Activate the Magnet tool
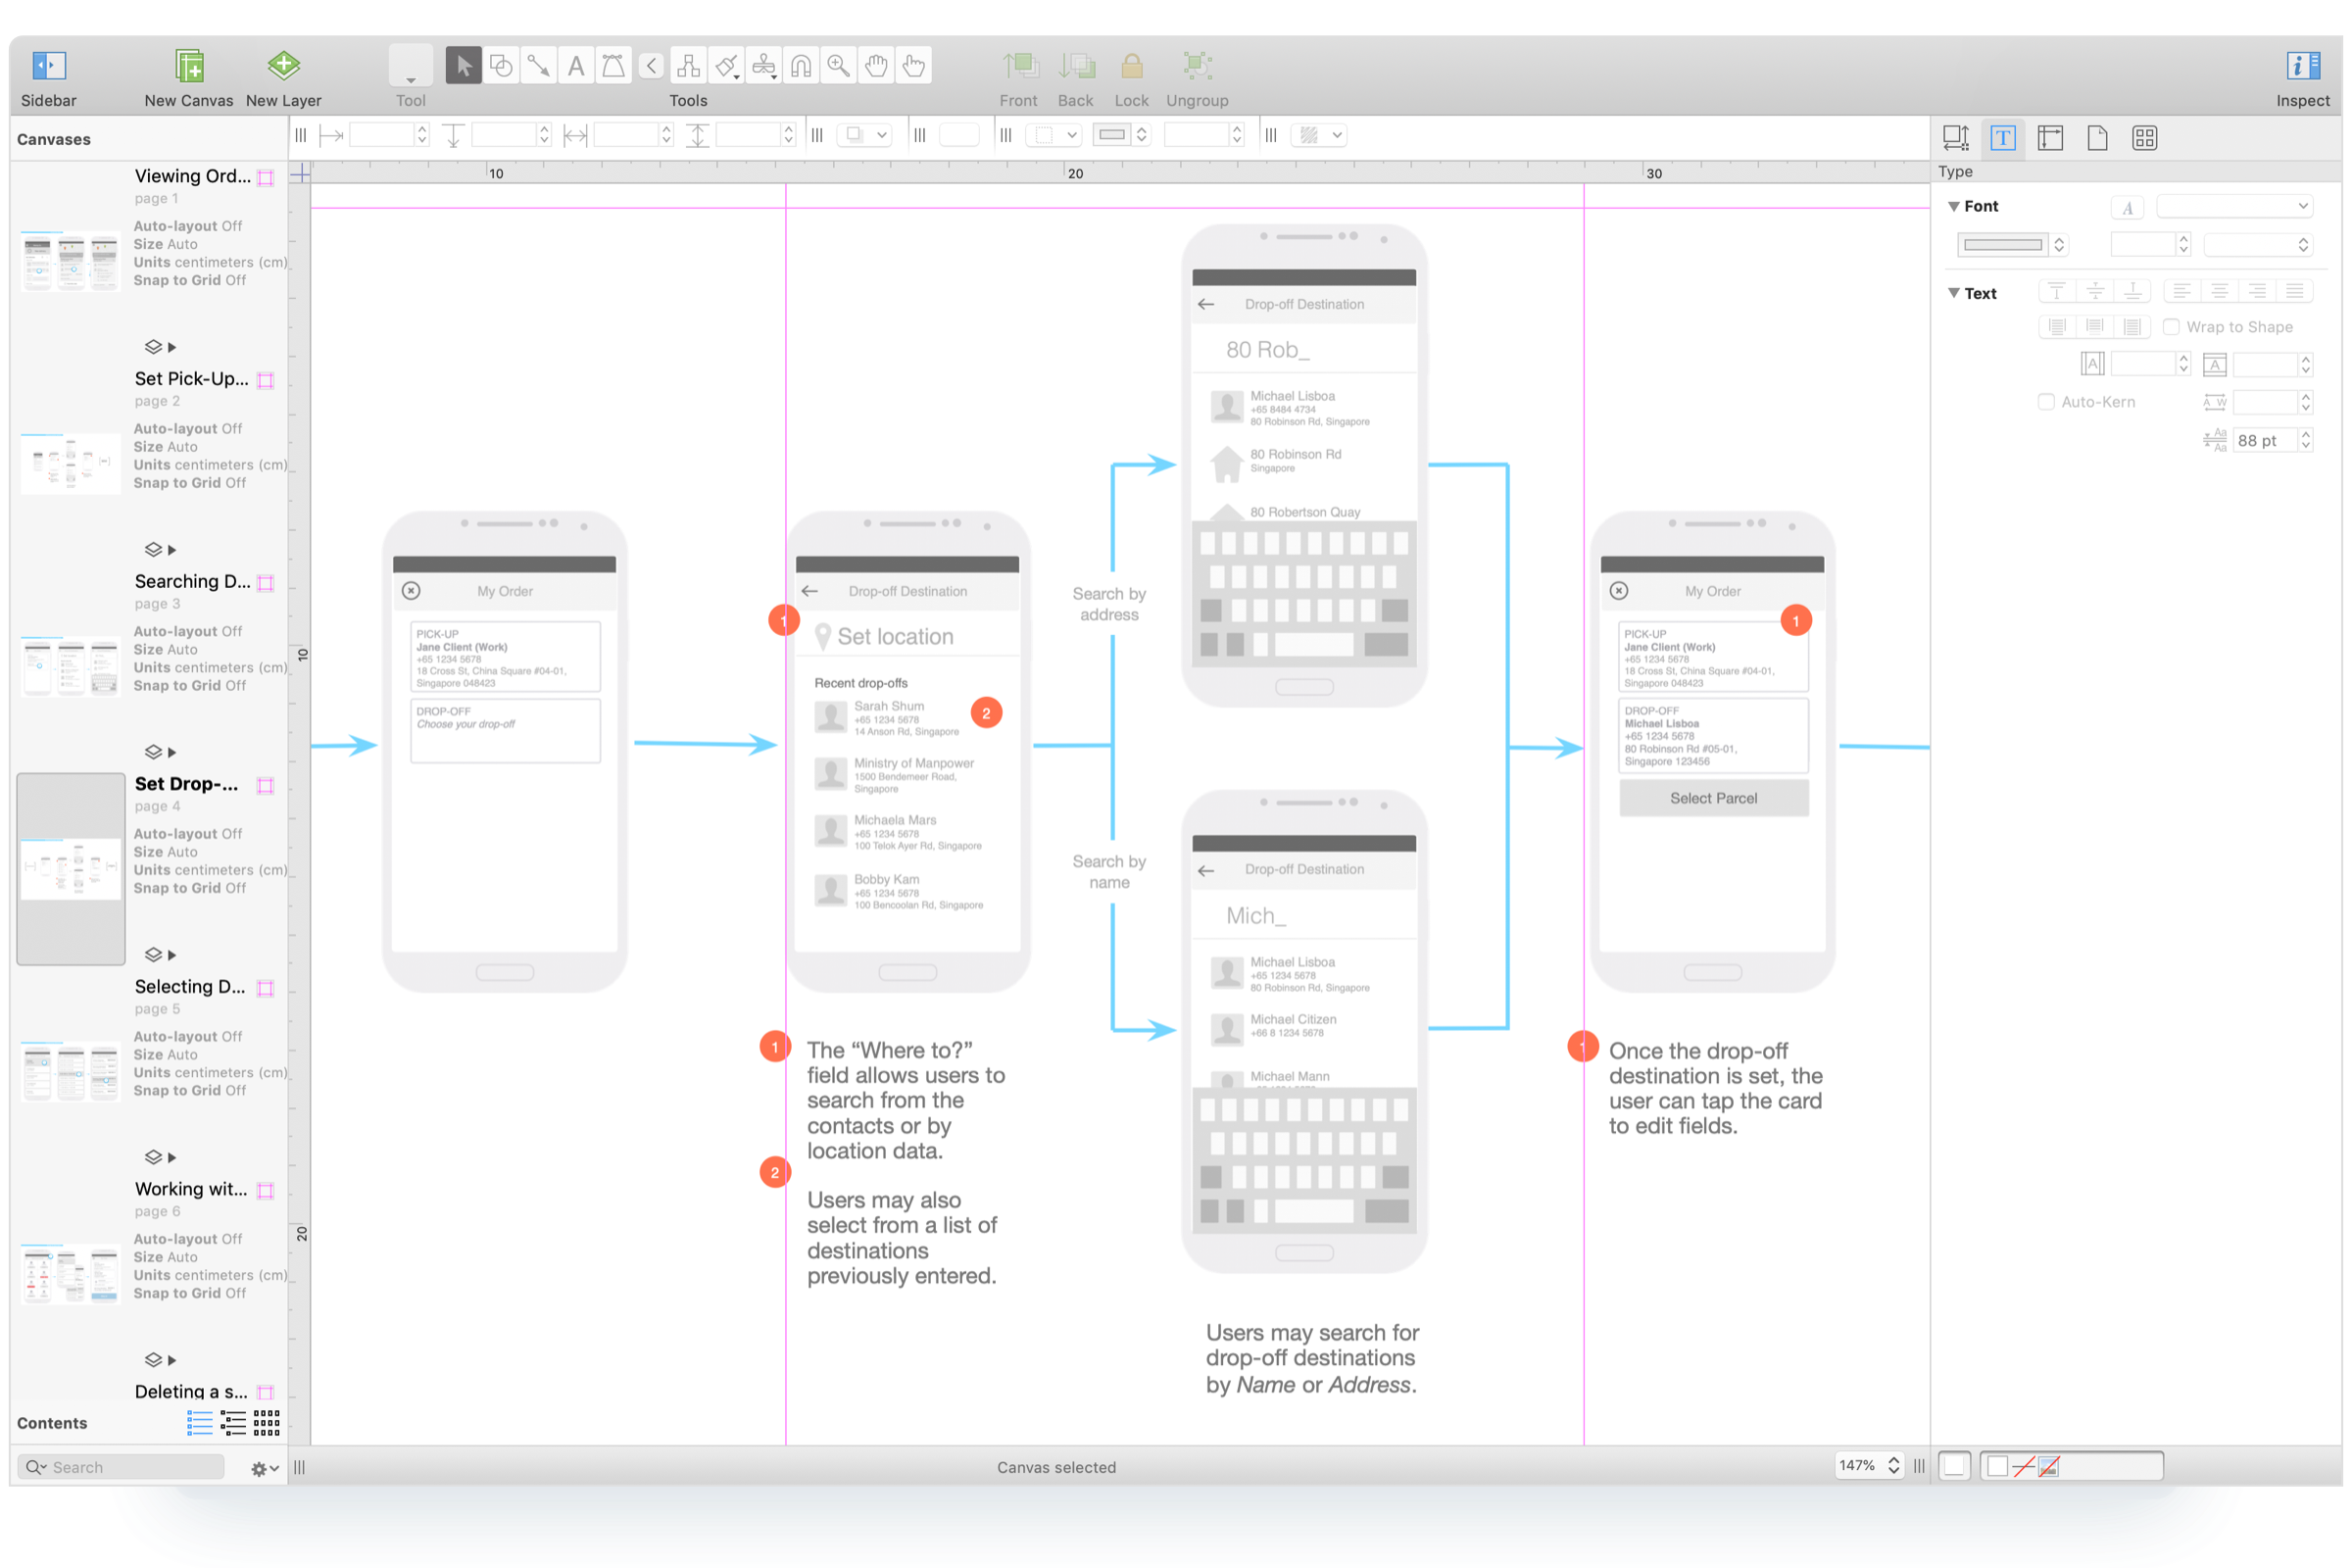Image resolution: width=2352 pixels, height=1568 pixels. [801, 66]
